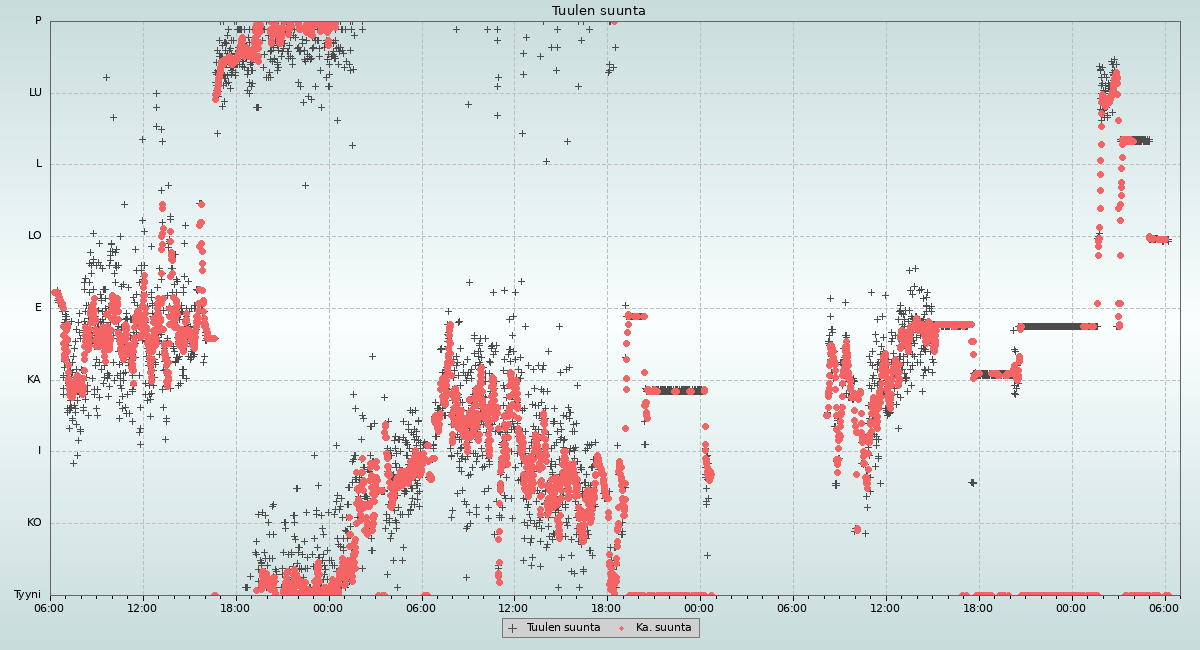The image size is (1200, 650).
Task: Click the "E" direction axis label
Action: point(39,308)
